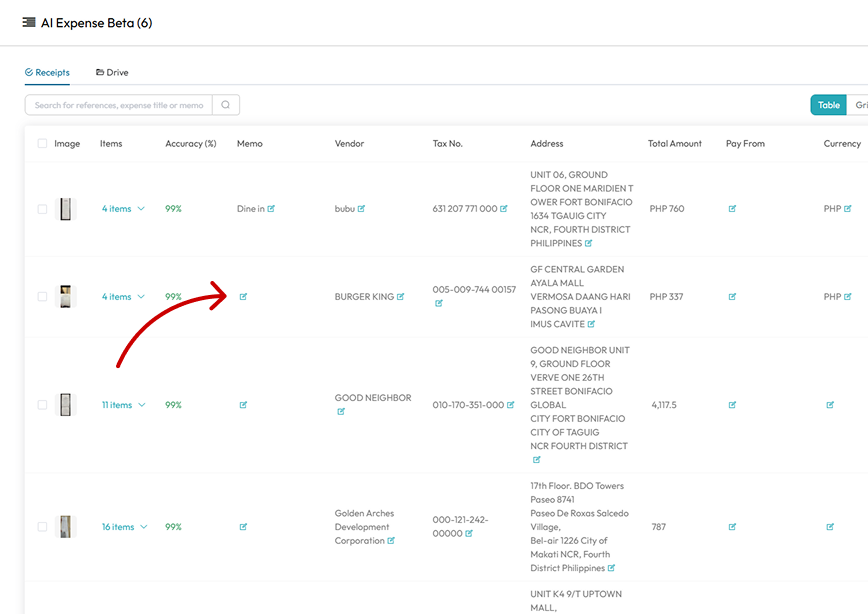Edit the memo for the Burger King receipt
868x615 pixels.
pyautogui.click(x=243, y=297)
